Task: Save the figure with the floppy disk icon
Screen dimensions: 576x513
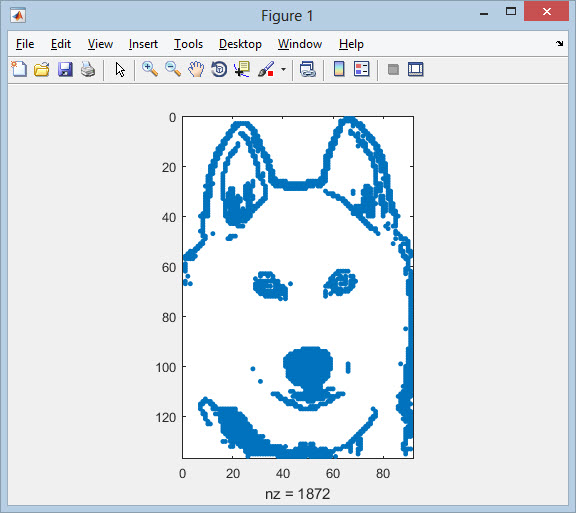Action: coord(65,69)
